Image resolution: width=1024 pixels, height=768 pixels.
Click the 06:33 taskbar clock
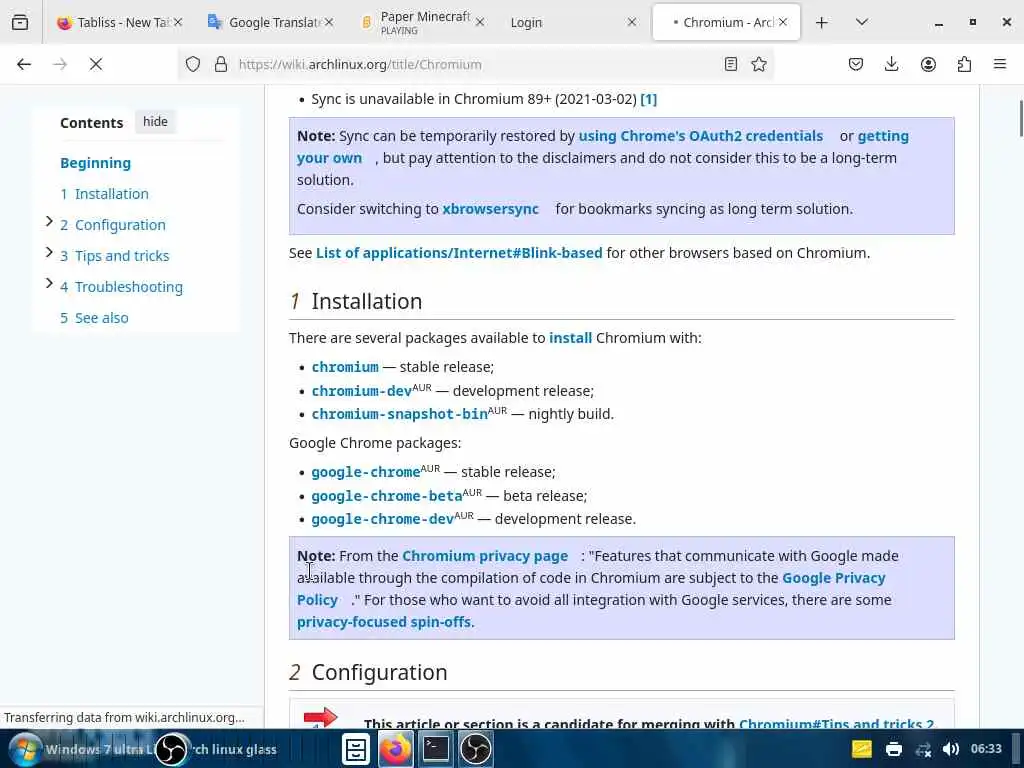pos(986,748)
